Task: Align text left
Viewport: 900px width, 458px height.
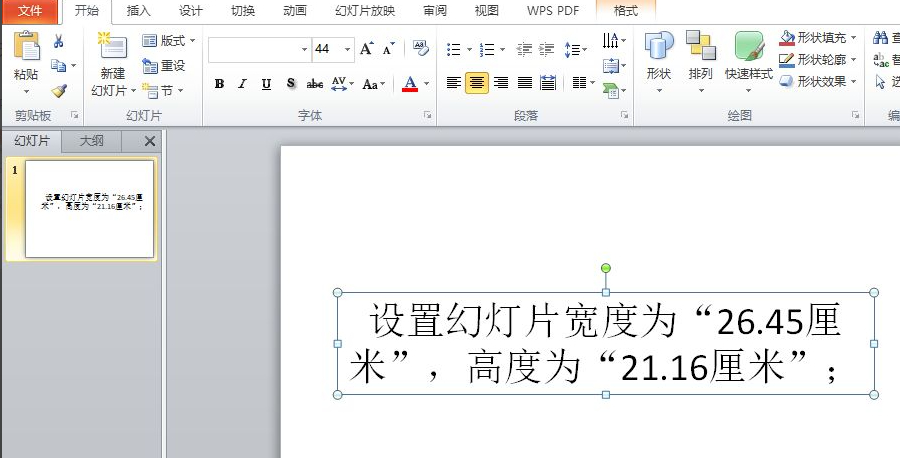Action: pos(453,83)
